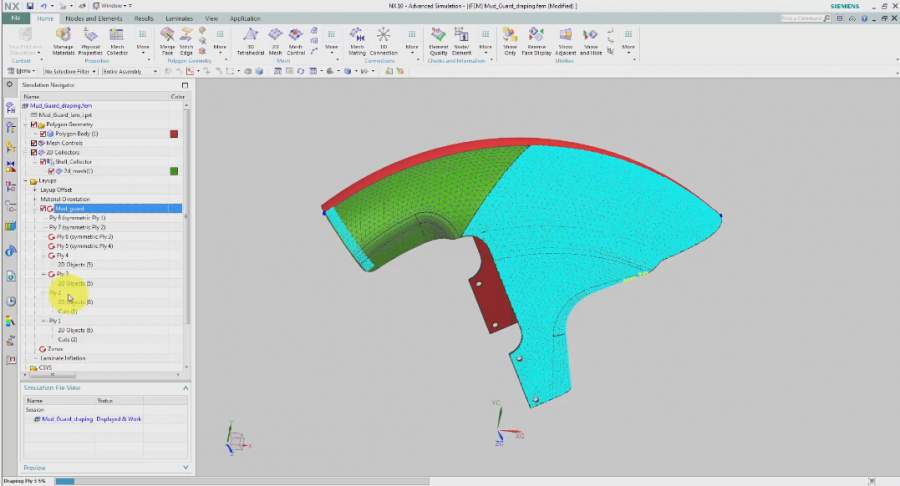The width and height of the screenshot is (900, 486).
Task: Click the Save icon in the title bar
Action: [30, 6]
